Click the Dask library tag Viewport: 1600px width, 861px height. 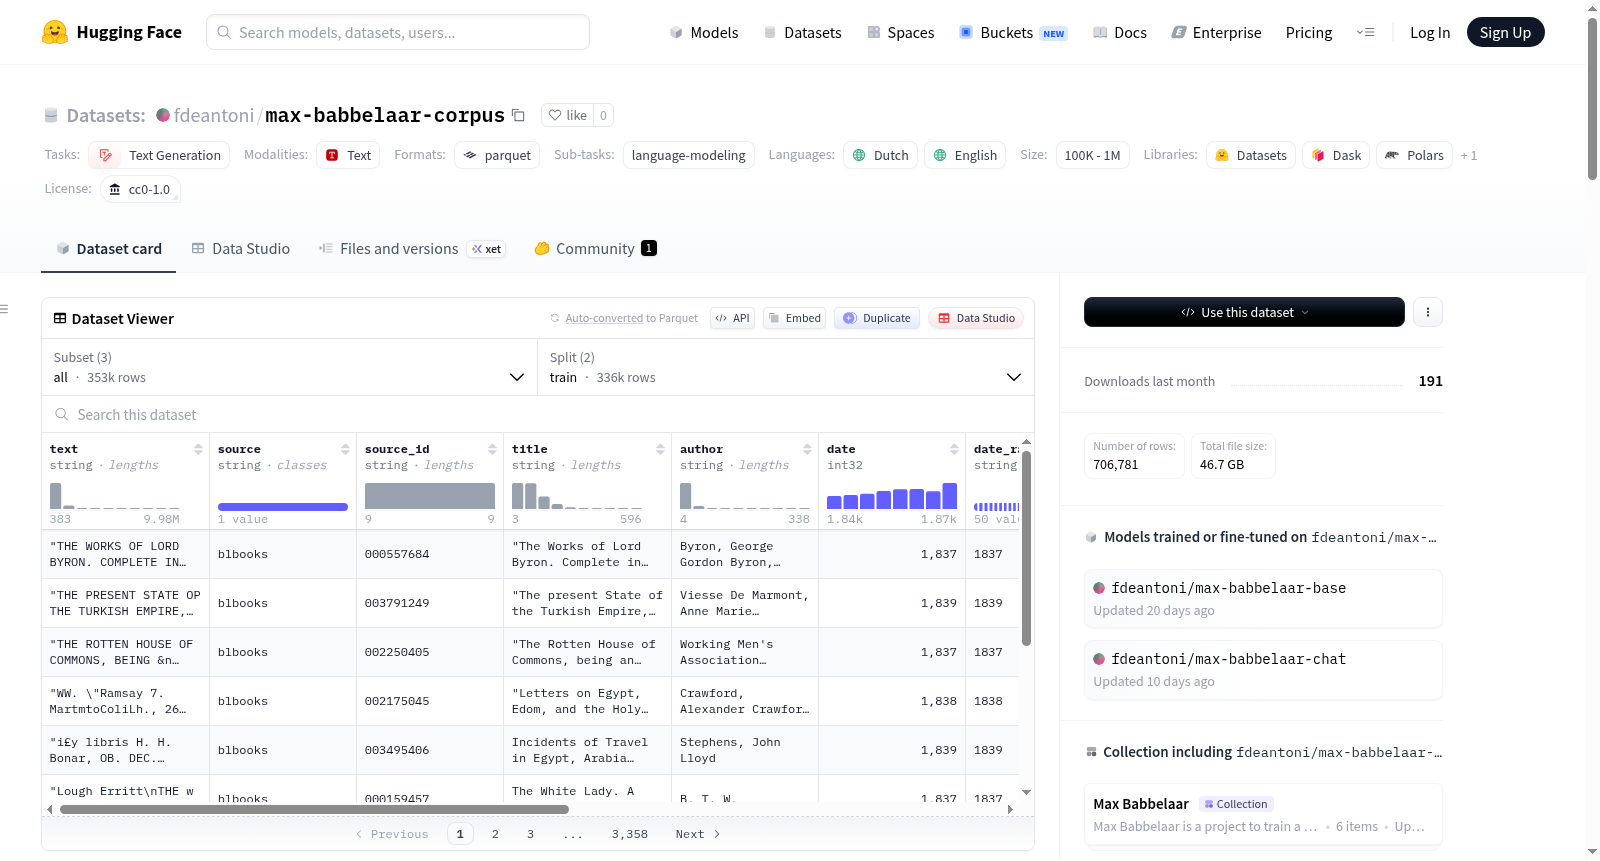tap(1336, 155)
